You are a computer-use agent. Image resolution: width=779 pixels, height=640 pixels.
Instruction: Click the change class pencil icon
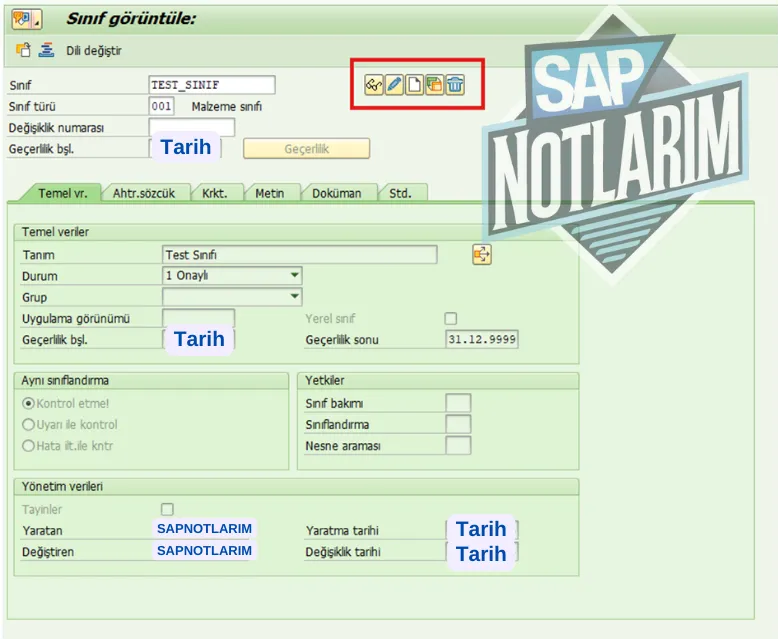point(394,85)
